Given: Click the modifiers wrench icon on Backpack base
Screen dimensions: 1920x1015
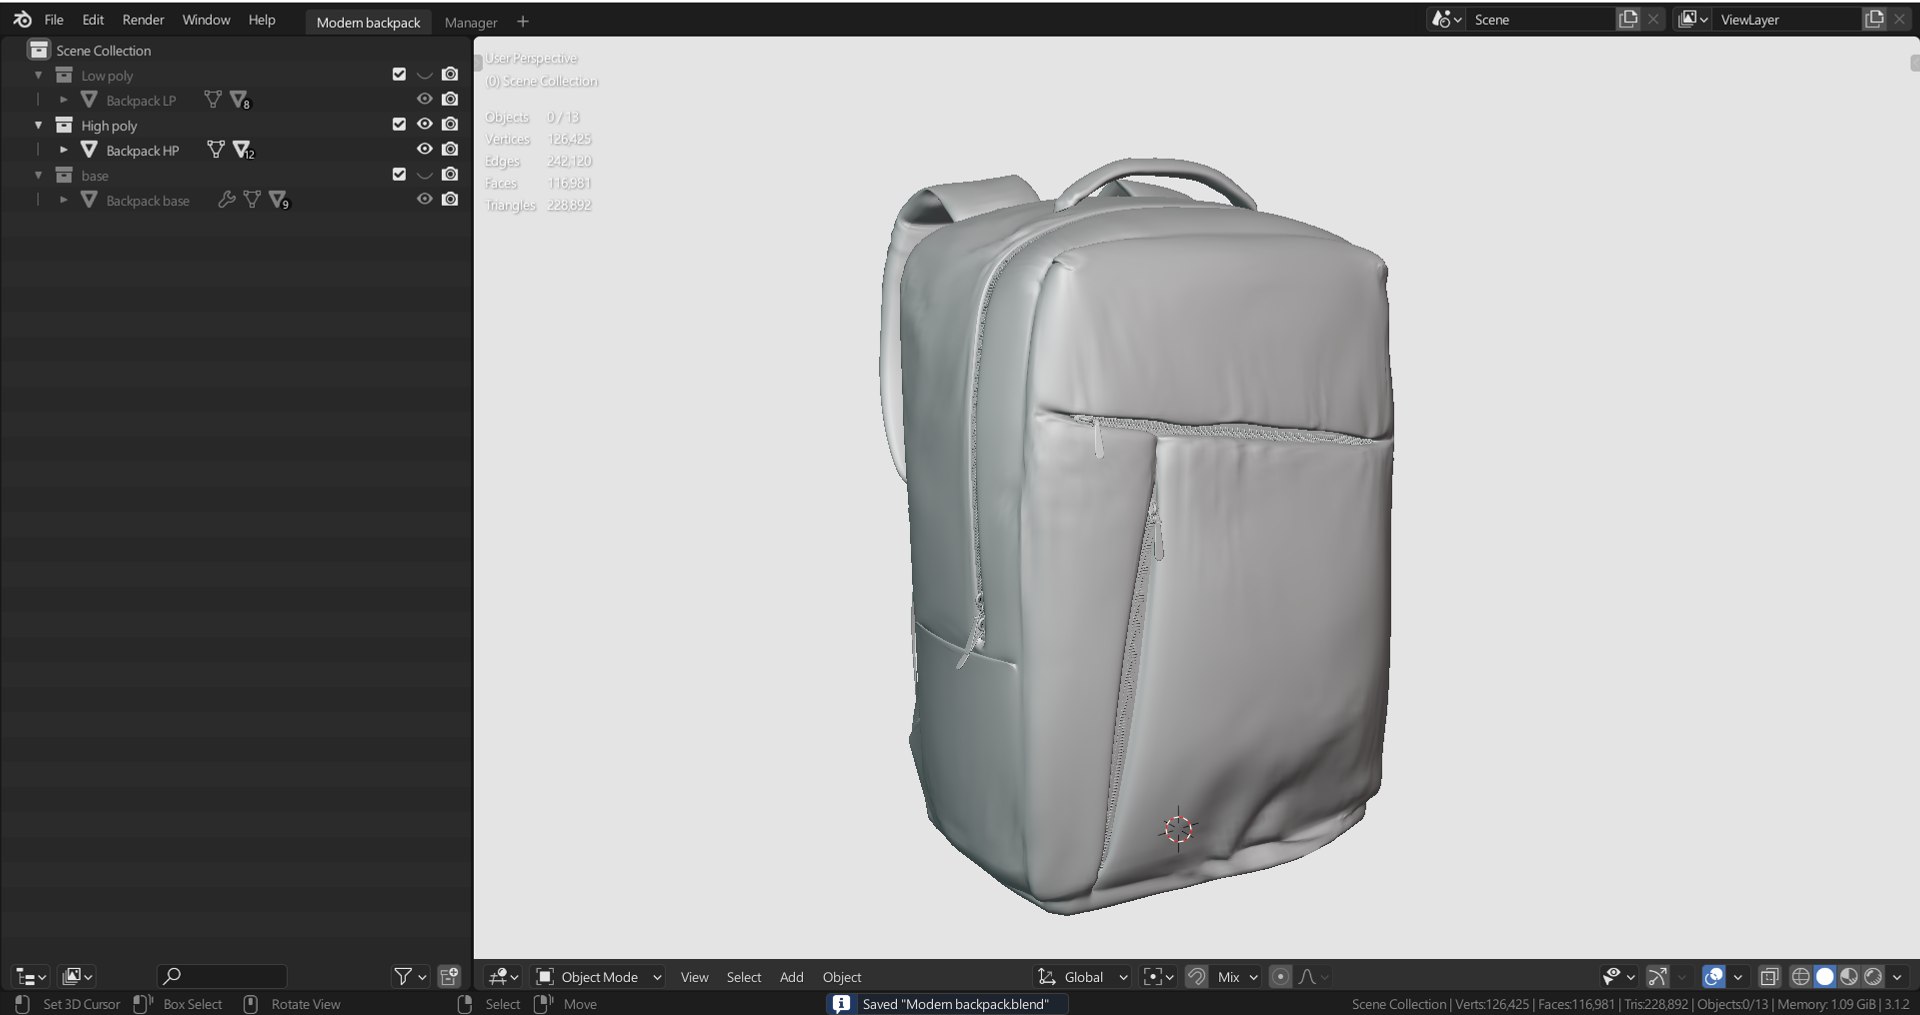Looking at the screenshot, I should pyautogui.click(x=227, y=200).
